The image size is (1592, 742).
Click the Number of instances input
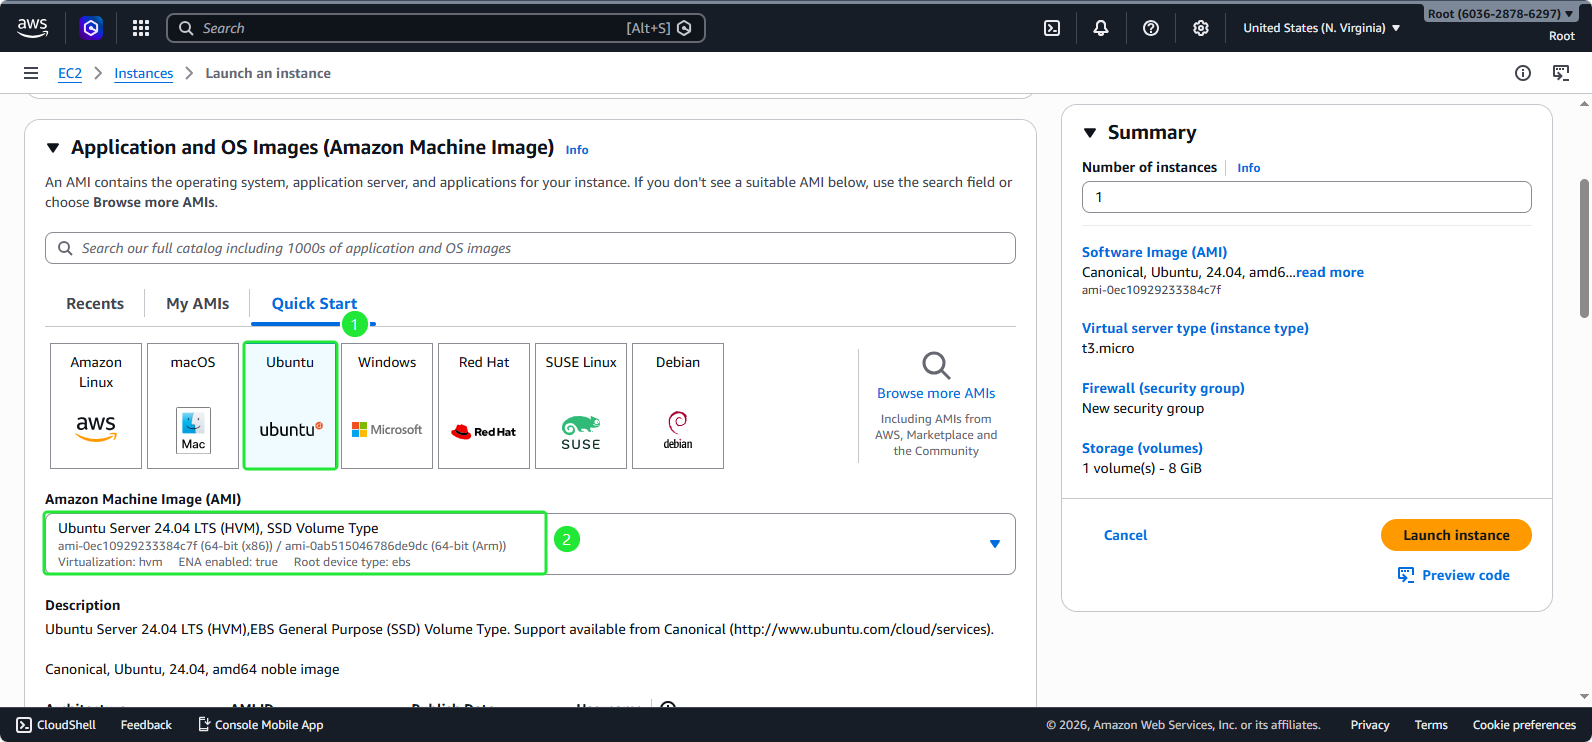tap(1306, 197)
